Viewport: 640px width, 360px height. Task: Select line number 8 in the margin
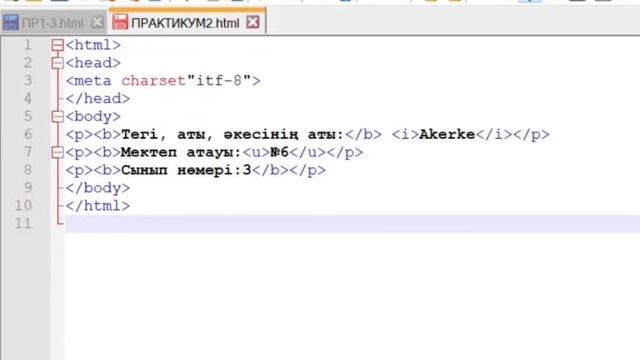point(27,170)
